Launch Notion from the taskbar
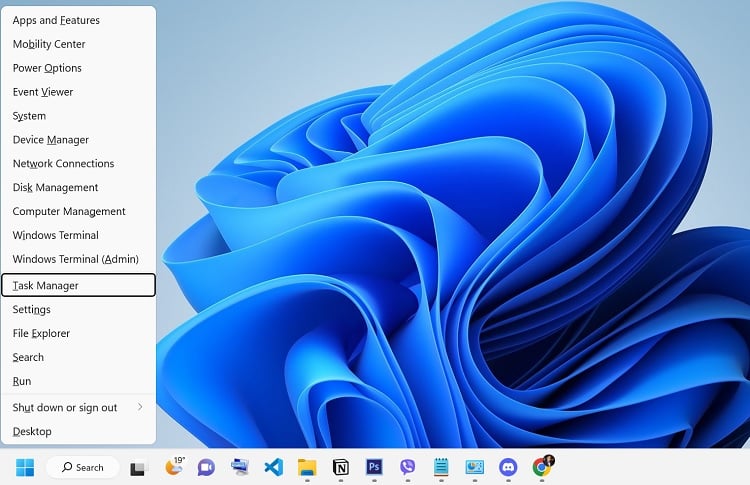The height and width of the screenshot is (485, 750). (x=340, y=467)
